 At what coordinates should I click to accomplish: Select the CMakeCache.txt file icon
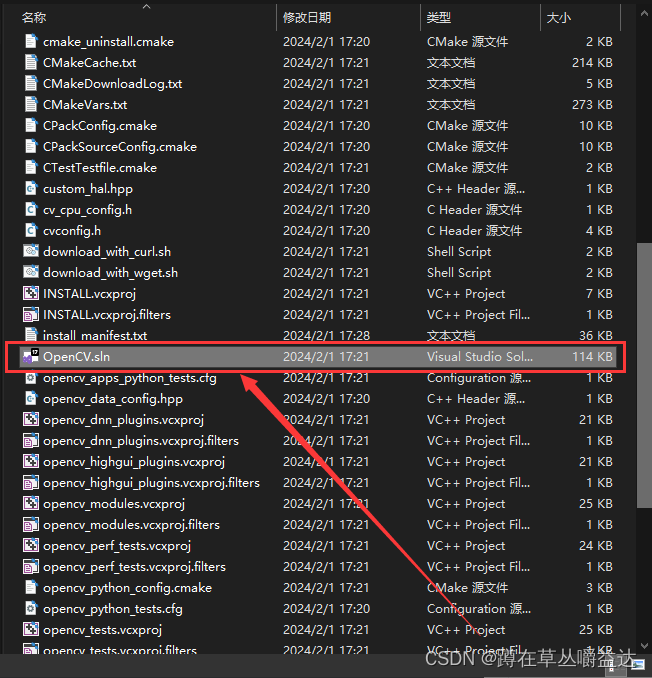(x=31, y=63)
